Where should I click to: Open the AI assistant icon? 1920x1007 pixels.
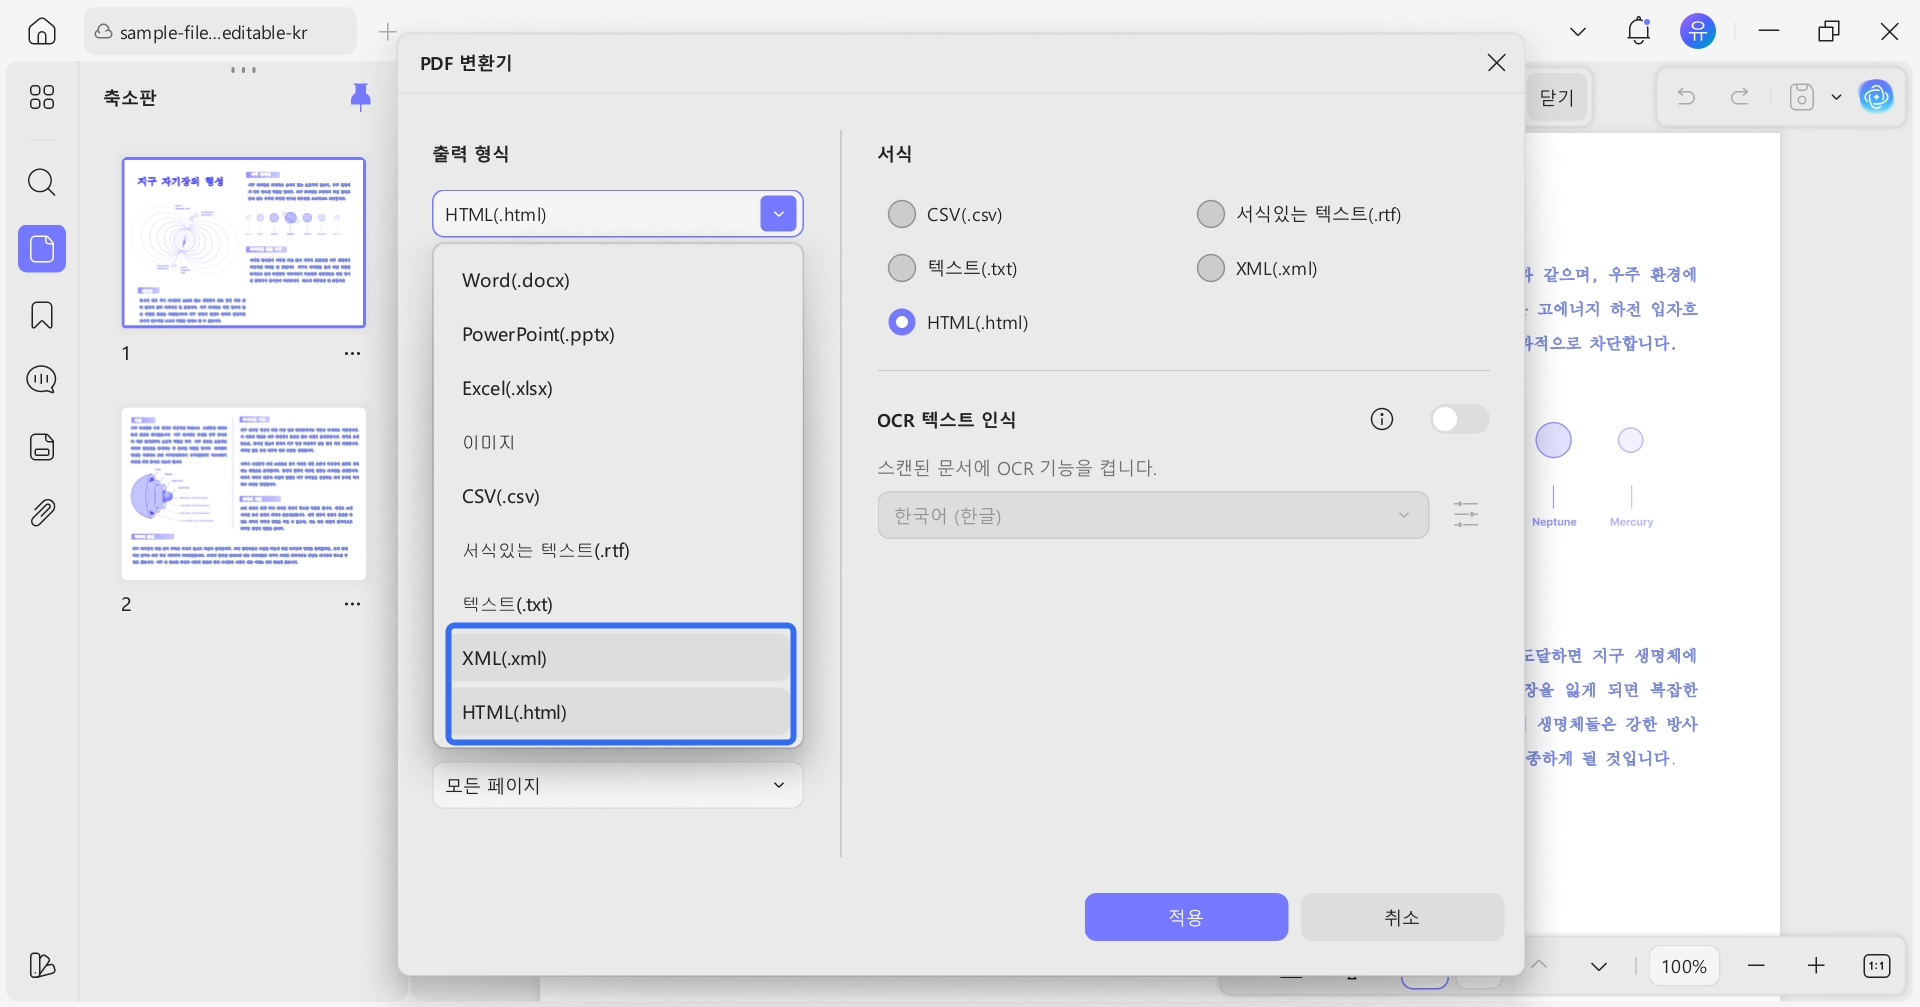(x=1876, y=96)
